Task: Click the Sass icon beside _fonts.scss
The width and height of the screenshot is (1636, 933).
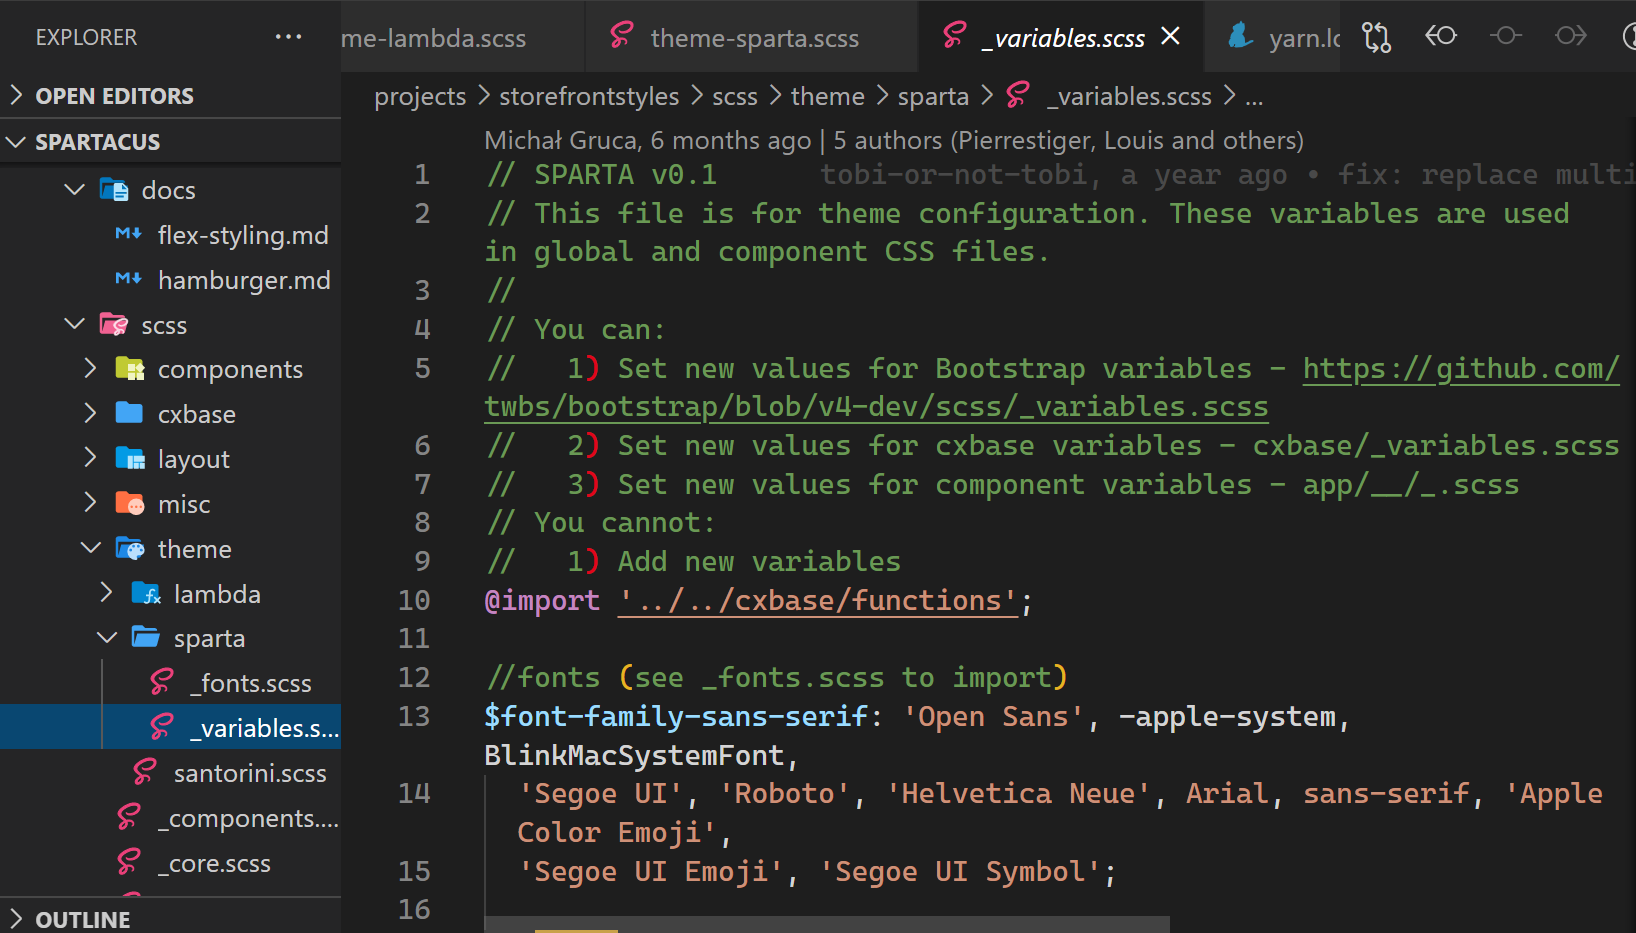Action: [x=162, y=683]
